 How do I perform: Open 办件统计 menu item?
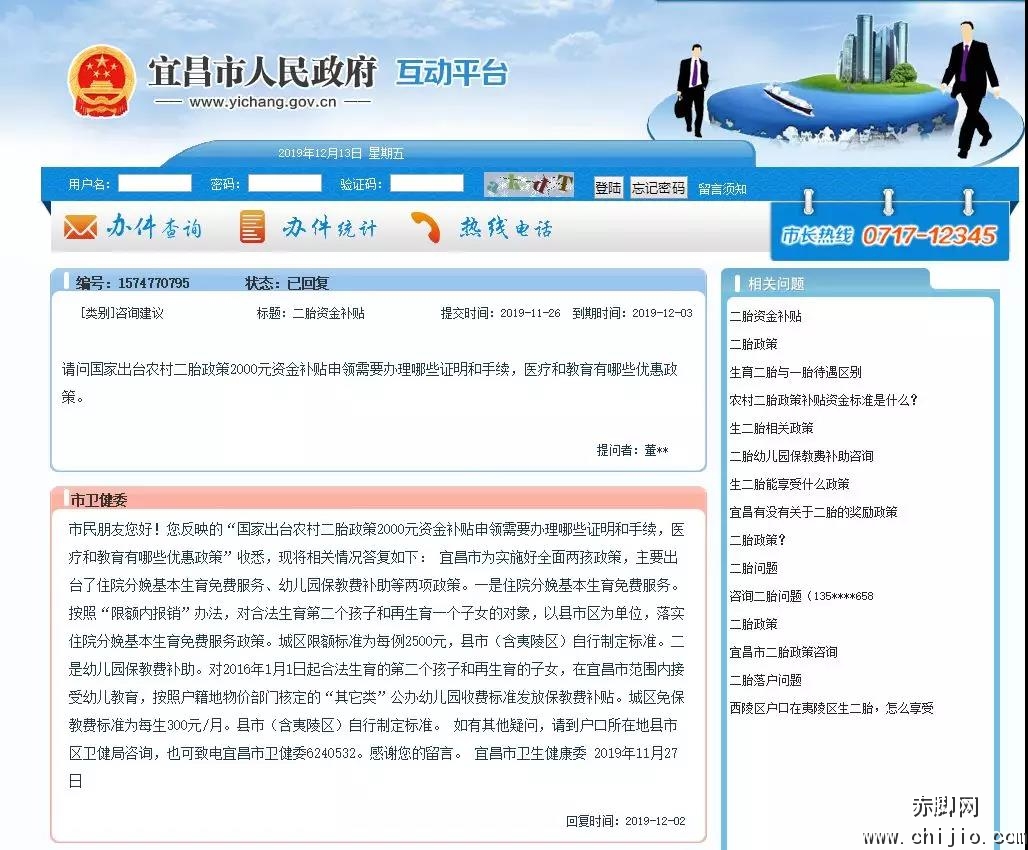click(x=329, y=228)
